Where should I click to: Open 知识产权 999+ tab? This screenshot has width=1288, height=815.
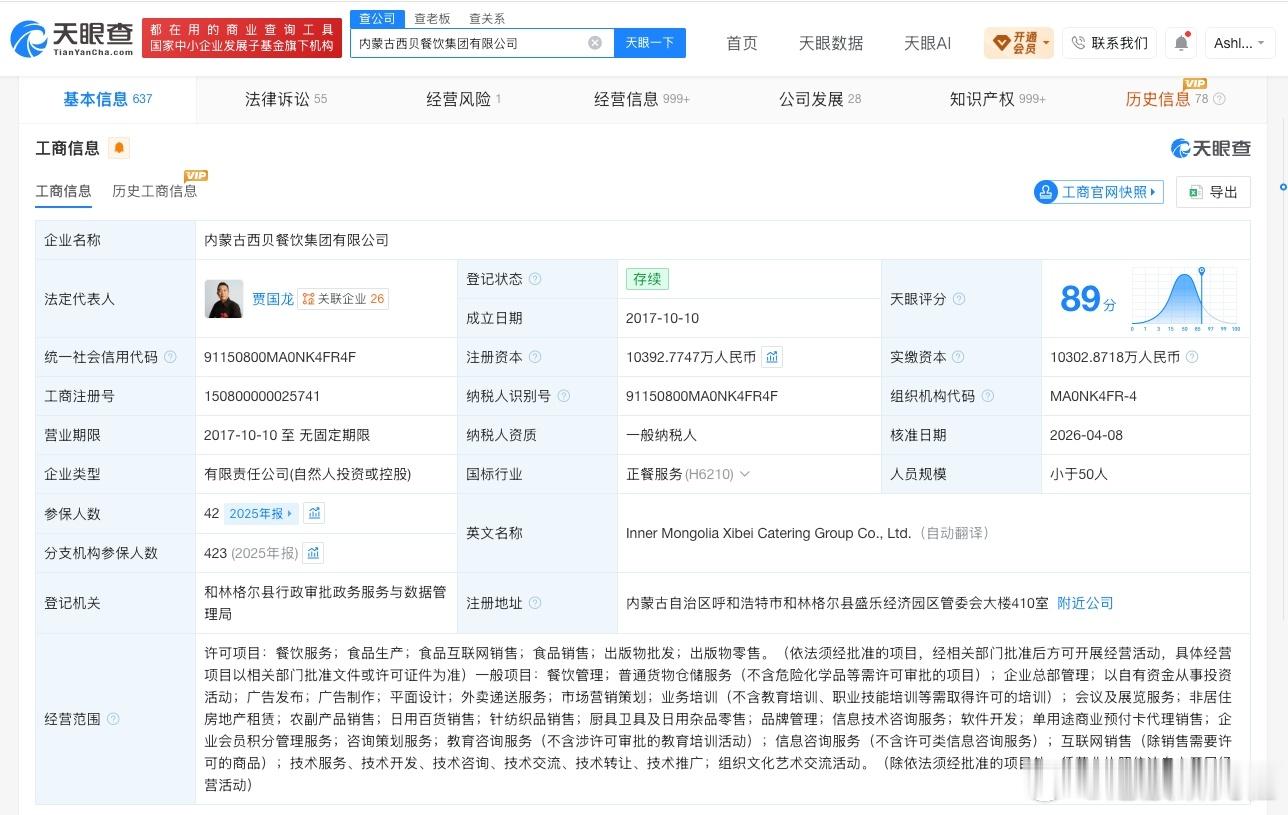click(x=997, y=99)
